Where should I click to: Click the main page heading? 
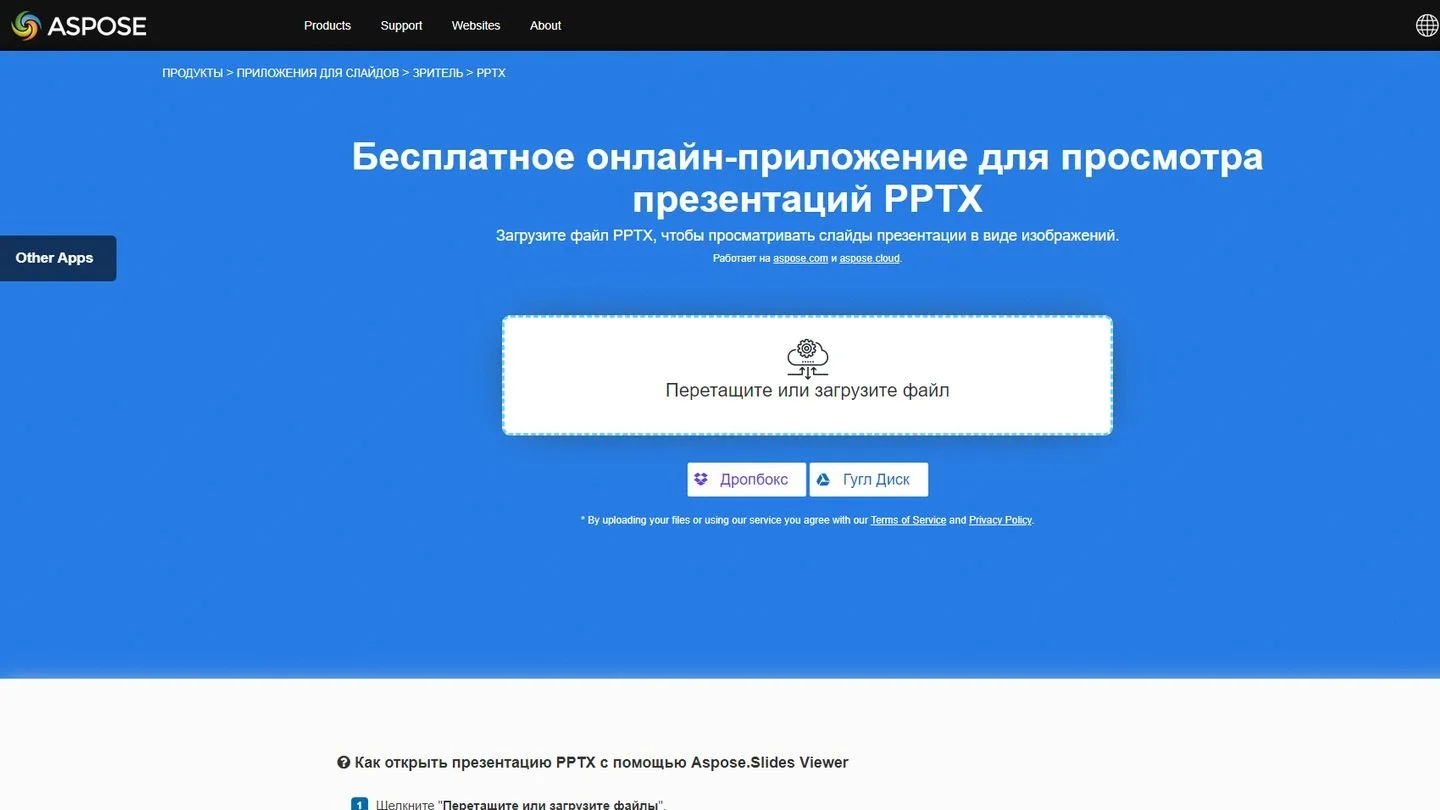(x=807, y=177)
